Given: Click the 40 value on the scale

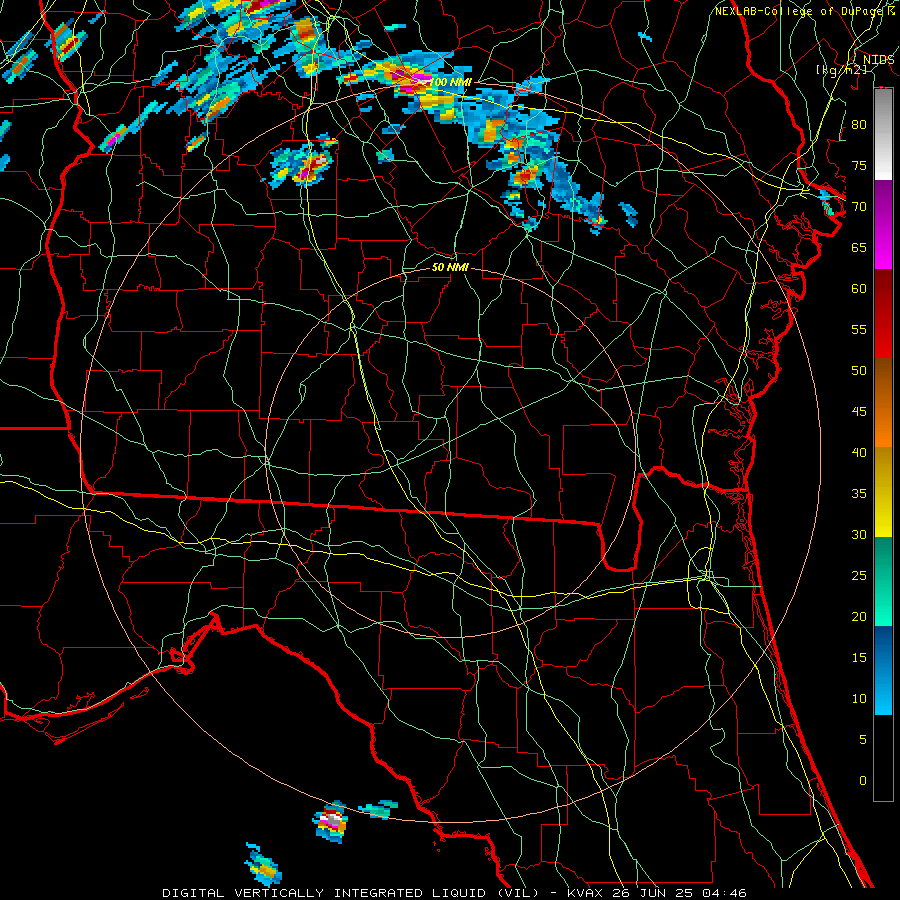Looking at the screenshot, I should coord(859,452).
